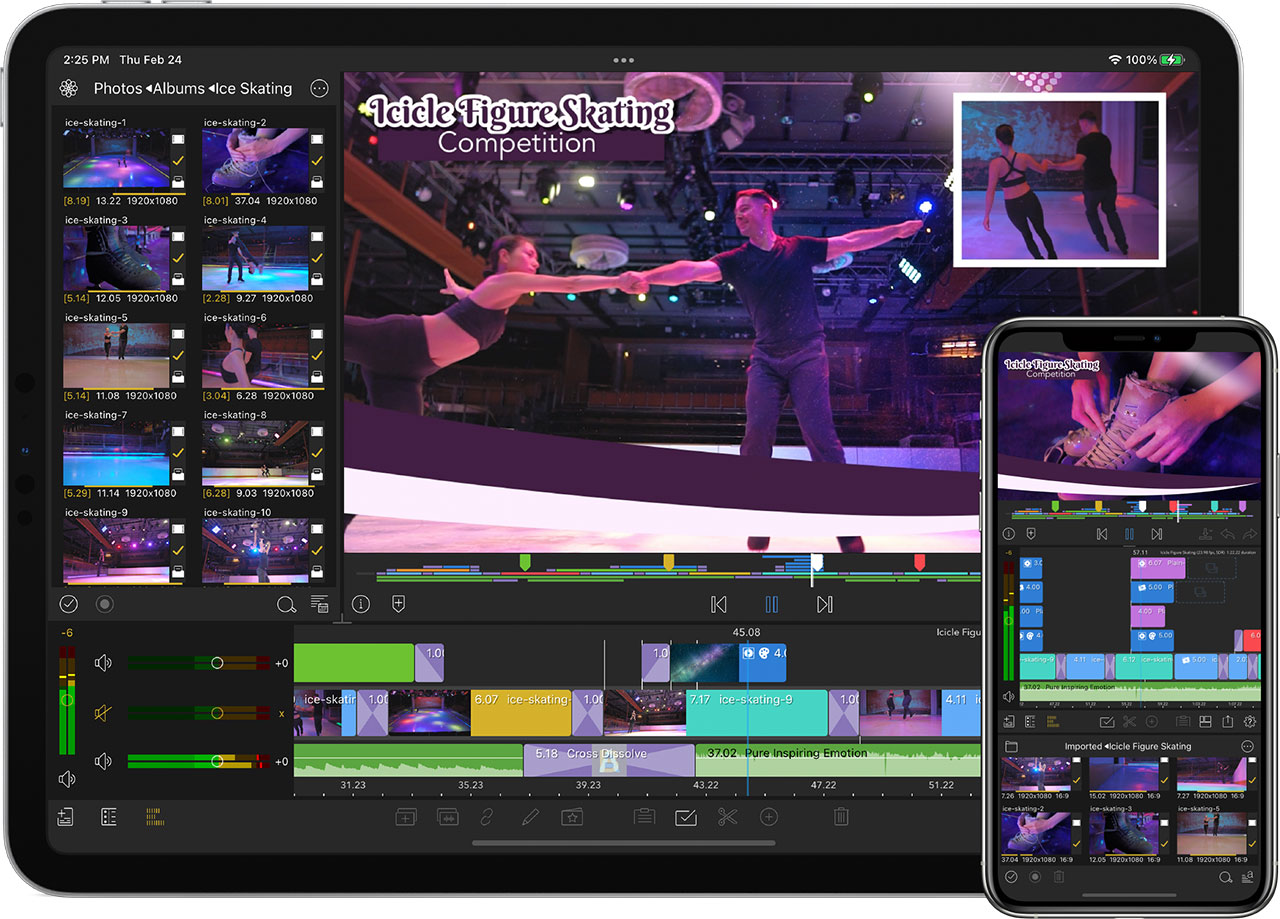
Task: Go back to Photos in the breadcrumb
Action: 118,89
